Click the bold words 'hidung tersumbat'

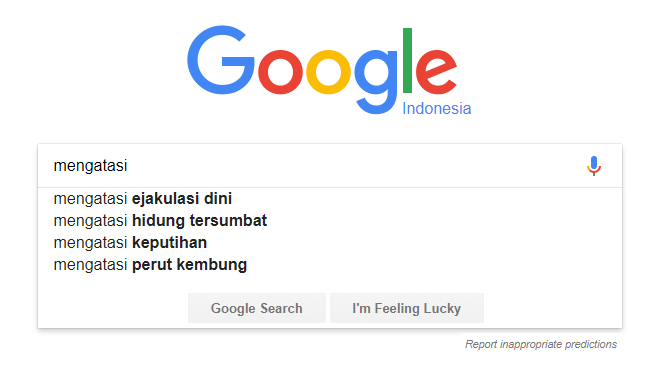pos(200,220)
